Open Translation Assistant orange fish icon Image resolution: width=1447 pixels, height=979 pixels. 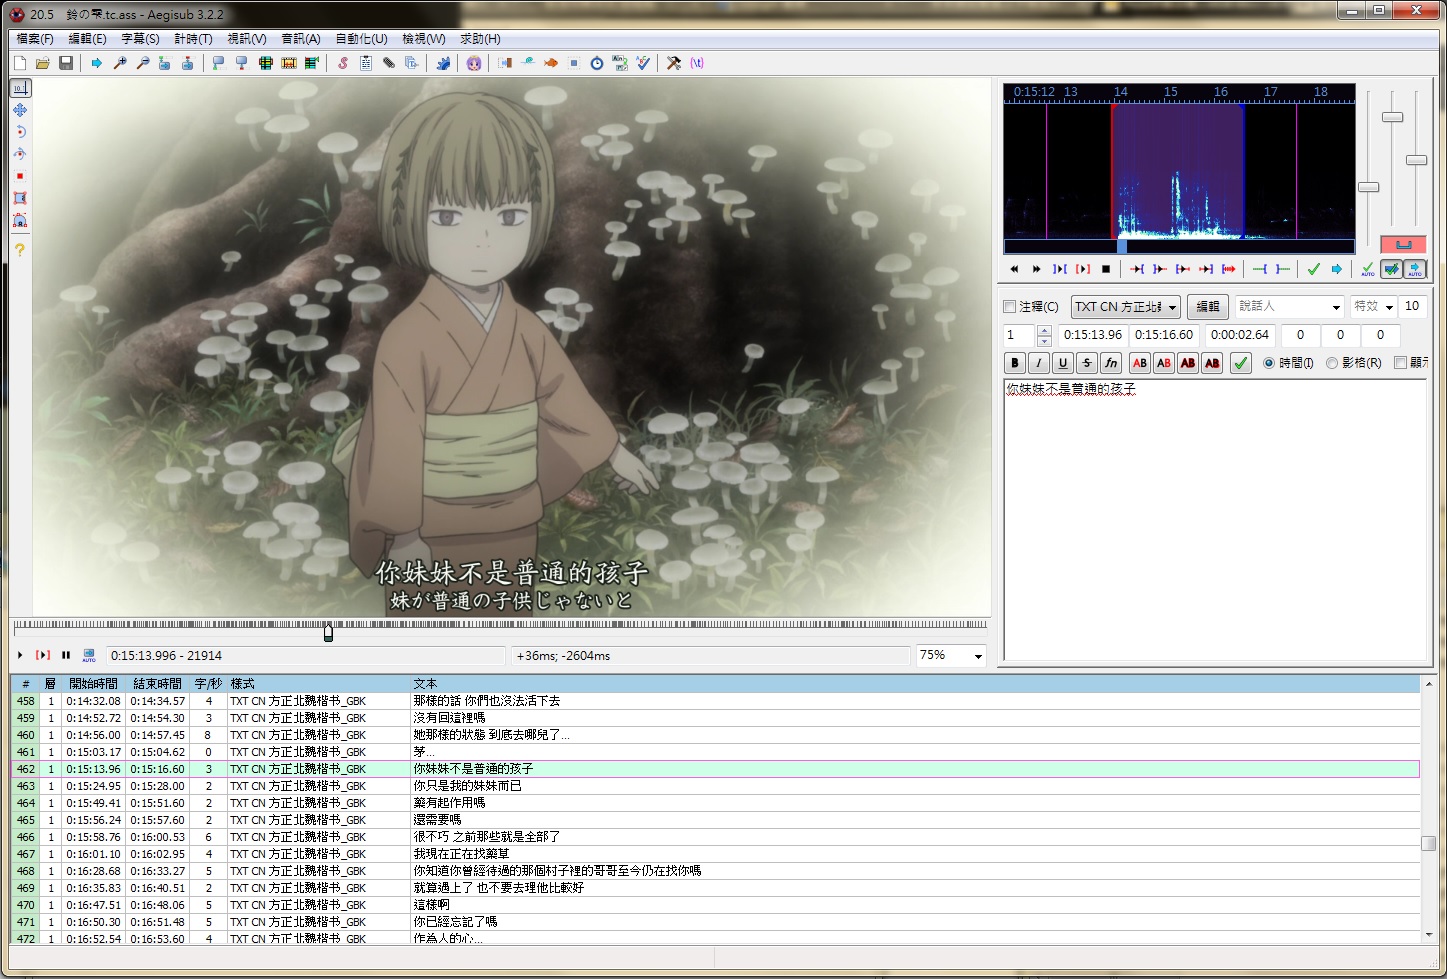[551, 63]
